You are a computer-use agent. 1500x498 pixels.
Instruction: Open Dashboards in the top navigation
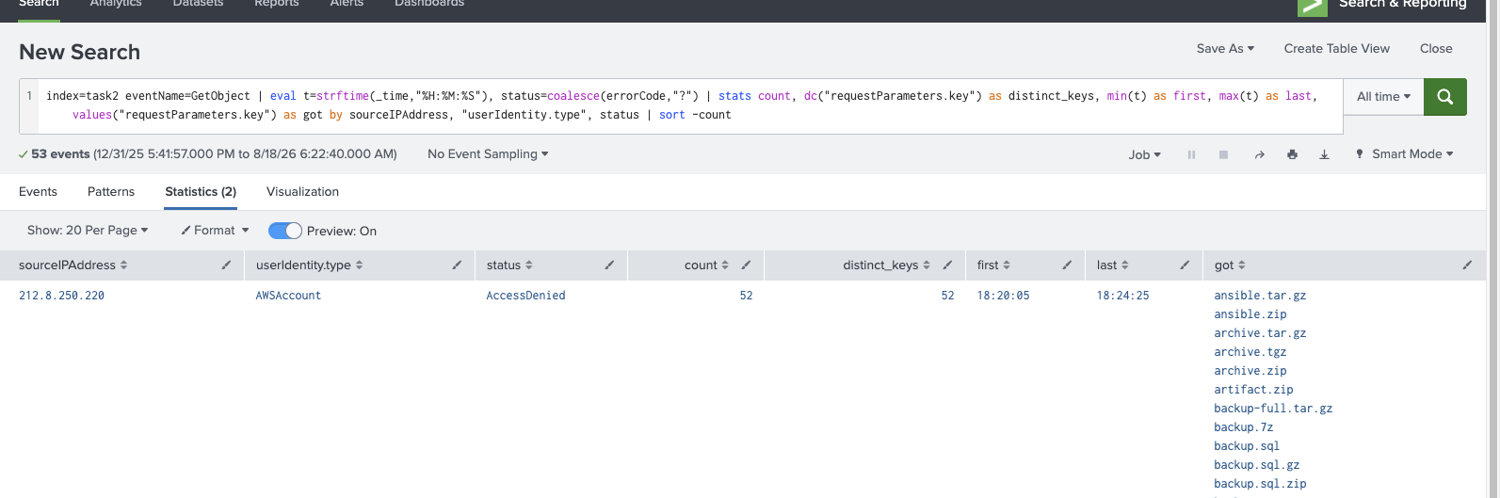tap(429, 4)
